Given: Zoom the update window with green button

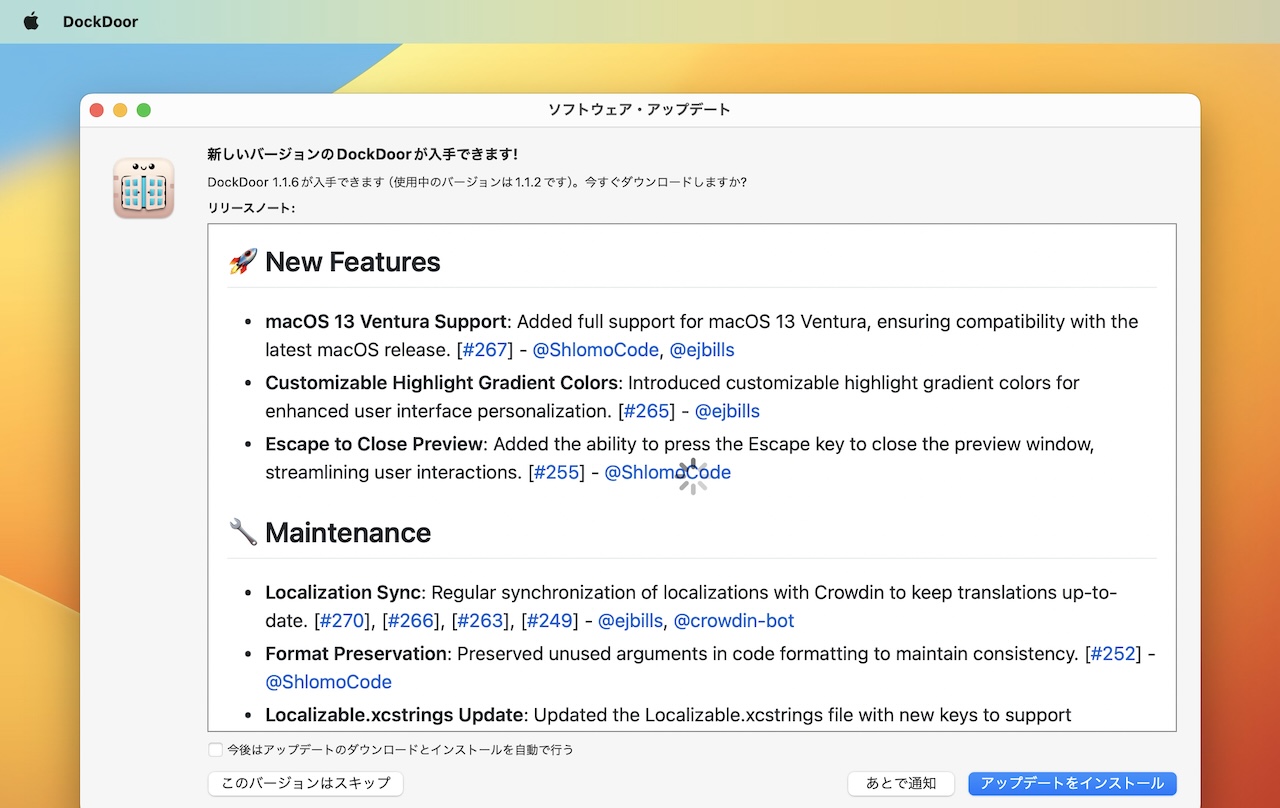Looking at the screenshot, I should (144, 110).
